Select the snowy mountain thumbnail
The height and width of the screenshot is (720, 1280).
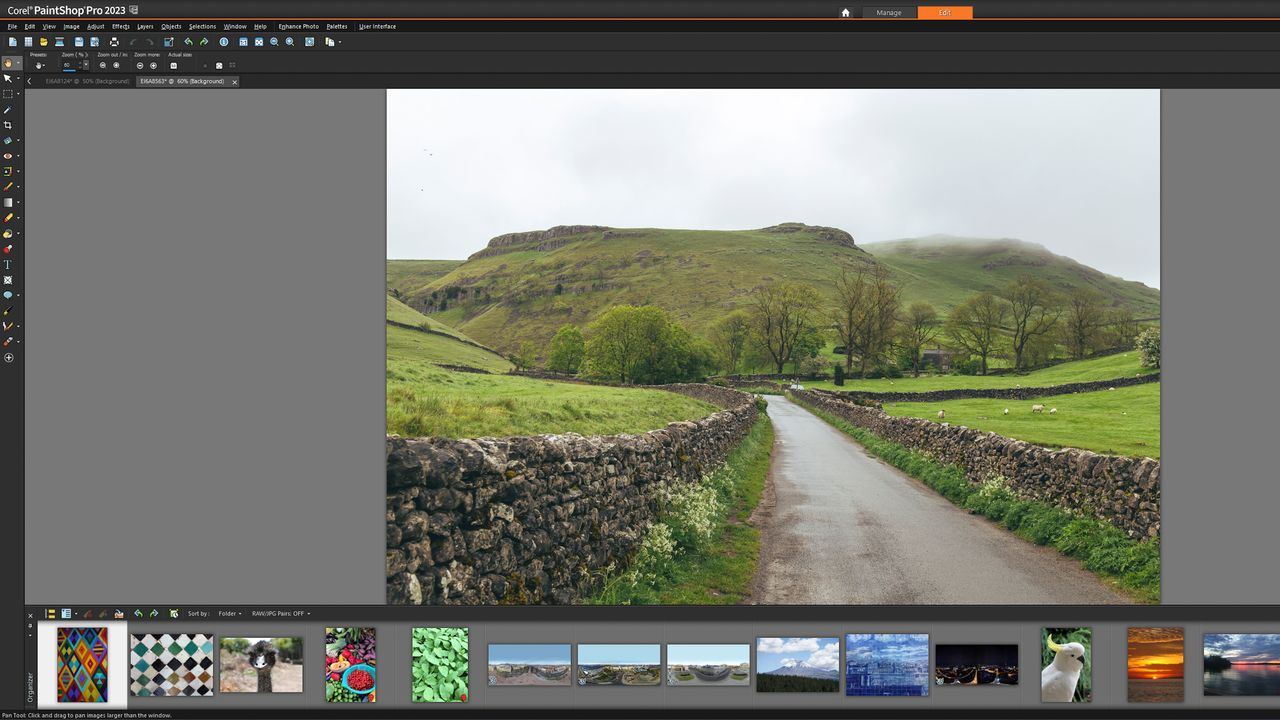coord(798,665)
